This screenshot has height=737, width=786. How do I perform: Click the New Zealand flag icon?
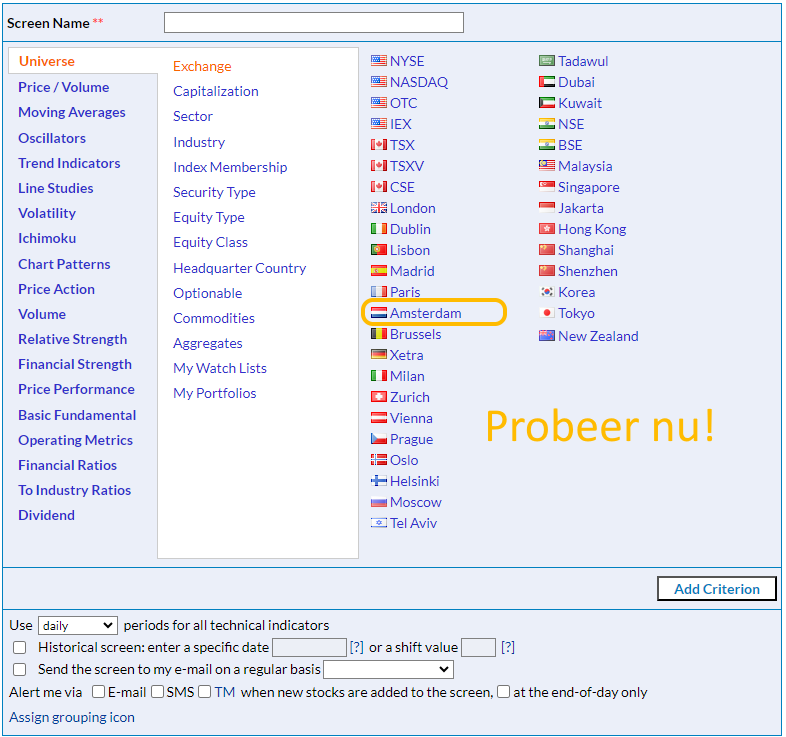coord(546,336)
